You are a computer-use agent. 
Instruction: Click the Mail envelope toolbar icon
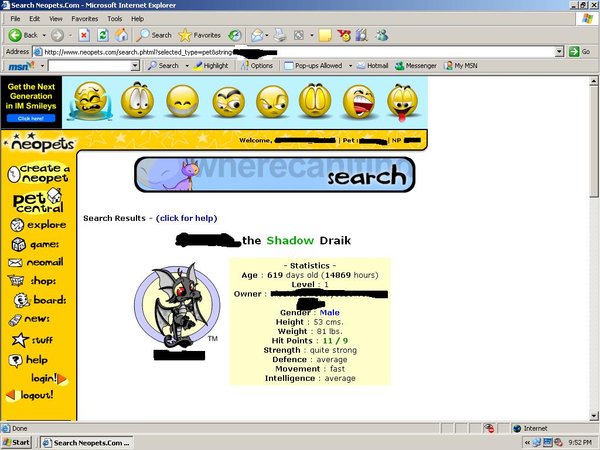click(257, 35)
